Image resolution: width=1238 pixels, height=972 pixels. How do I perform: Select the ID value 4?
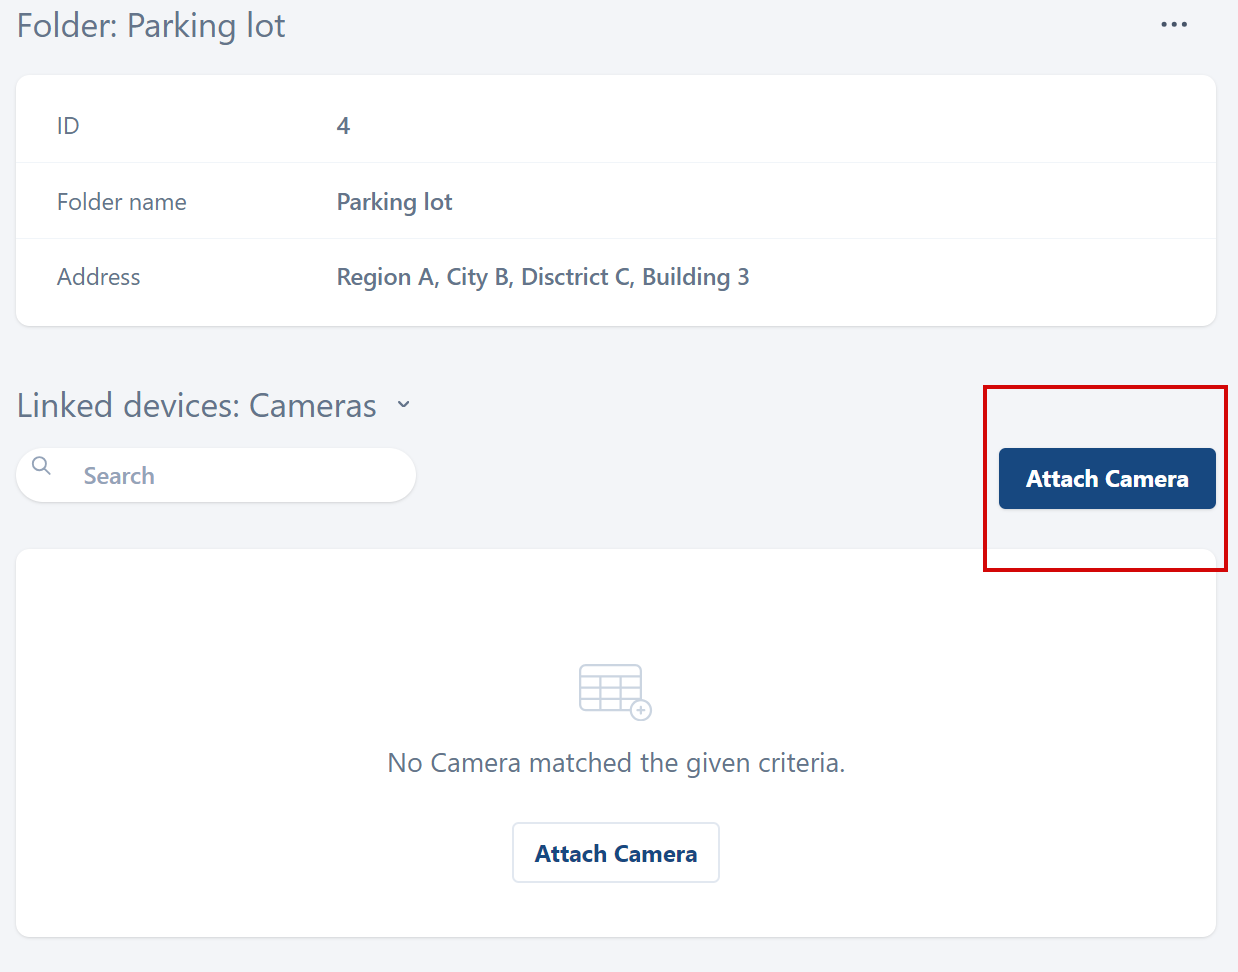343,126
